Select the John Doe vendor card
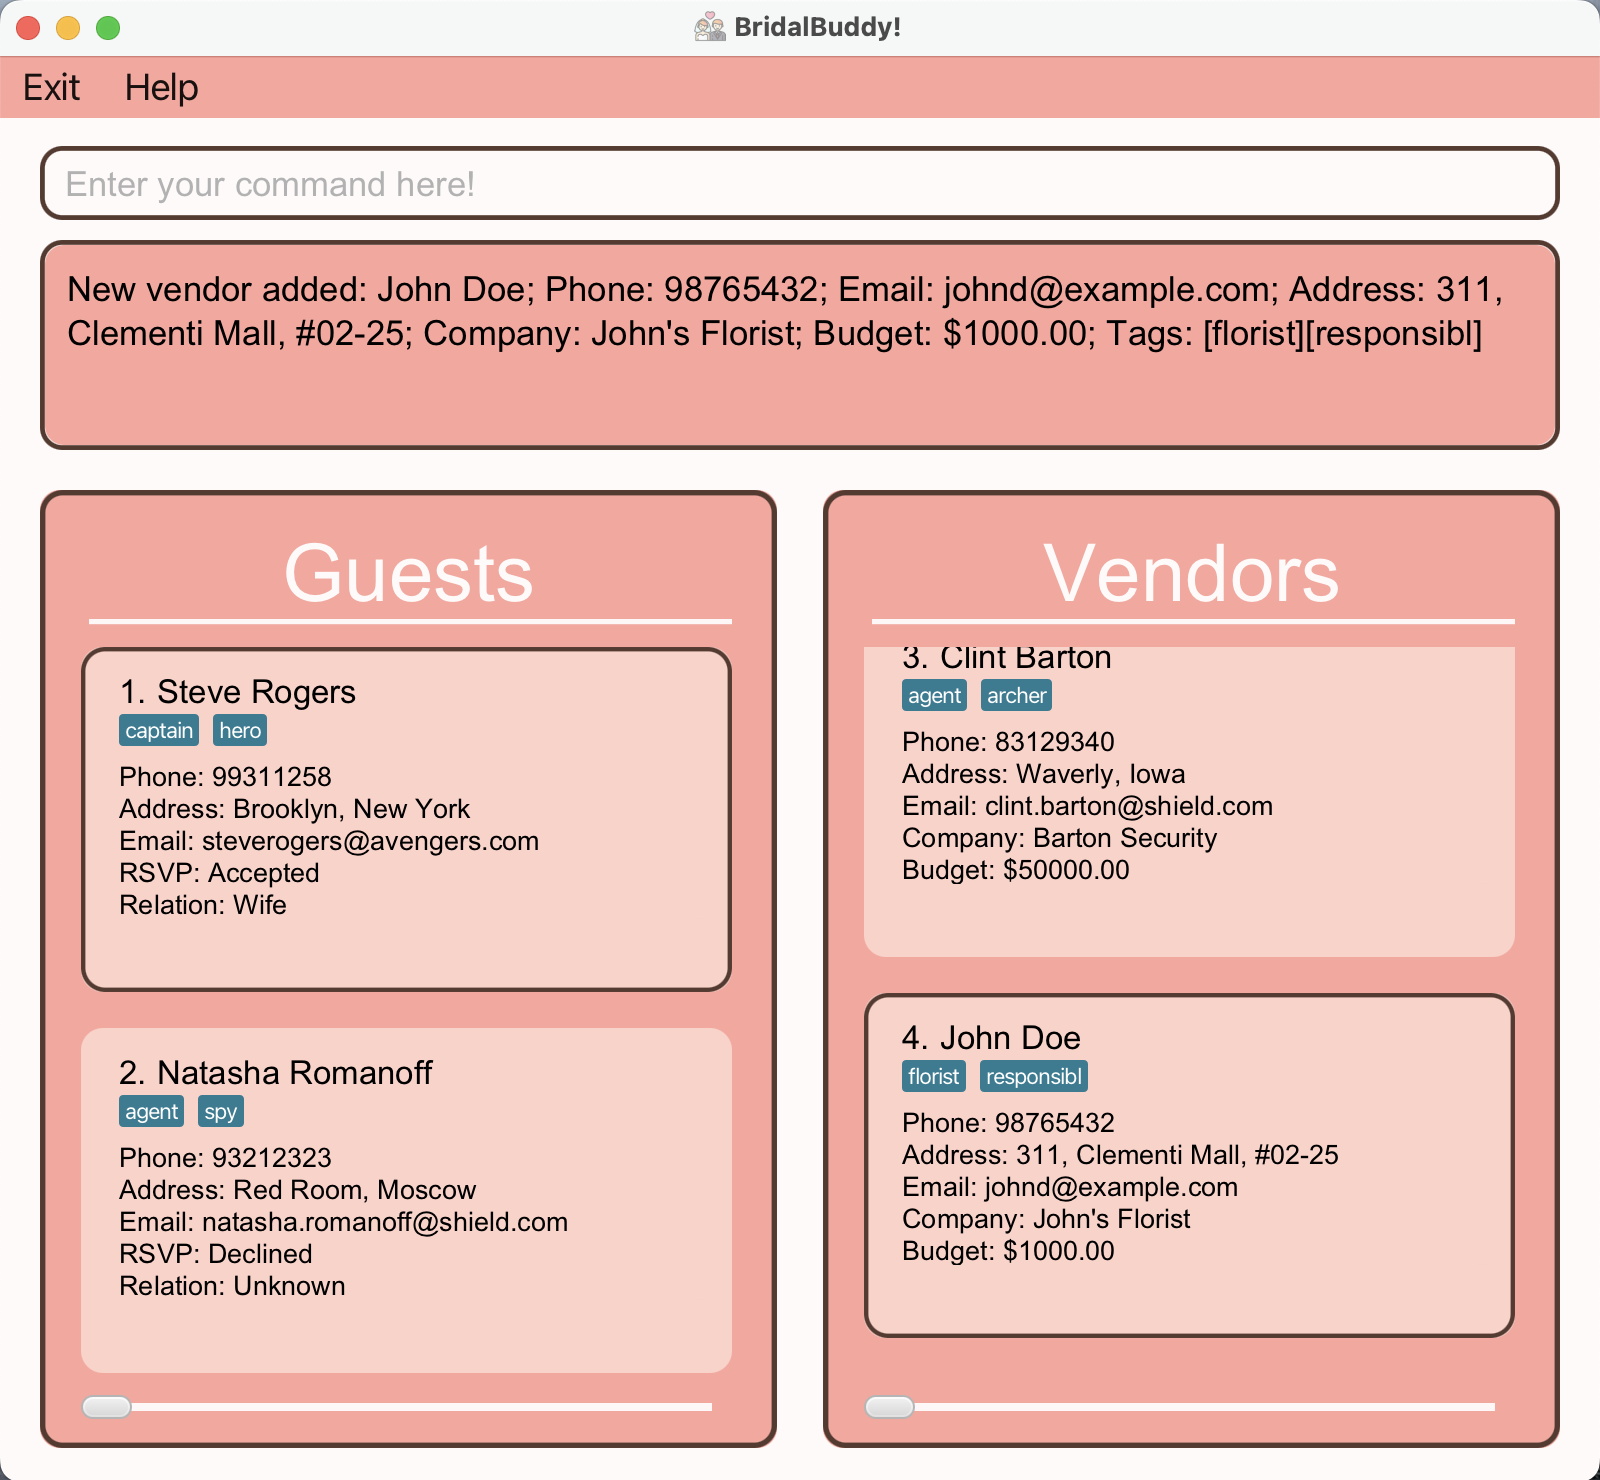This screenshot has height=1480, width=1600. coord(1189,1165)
